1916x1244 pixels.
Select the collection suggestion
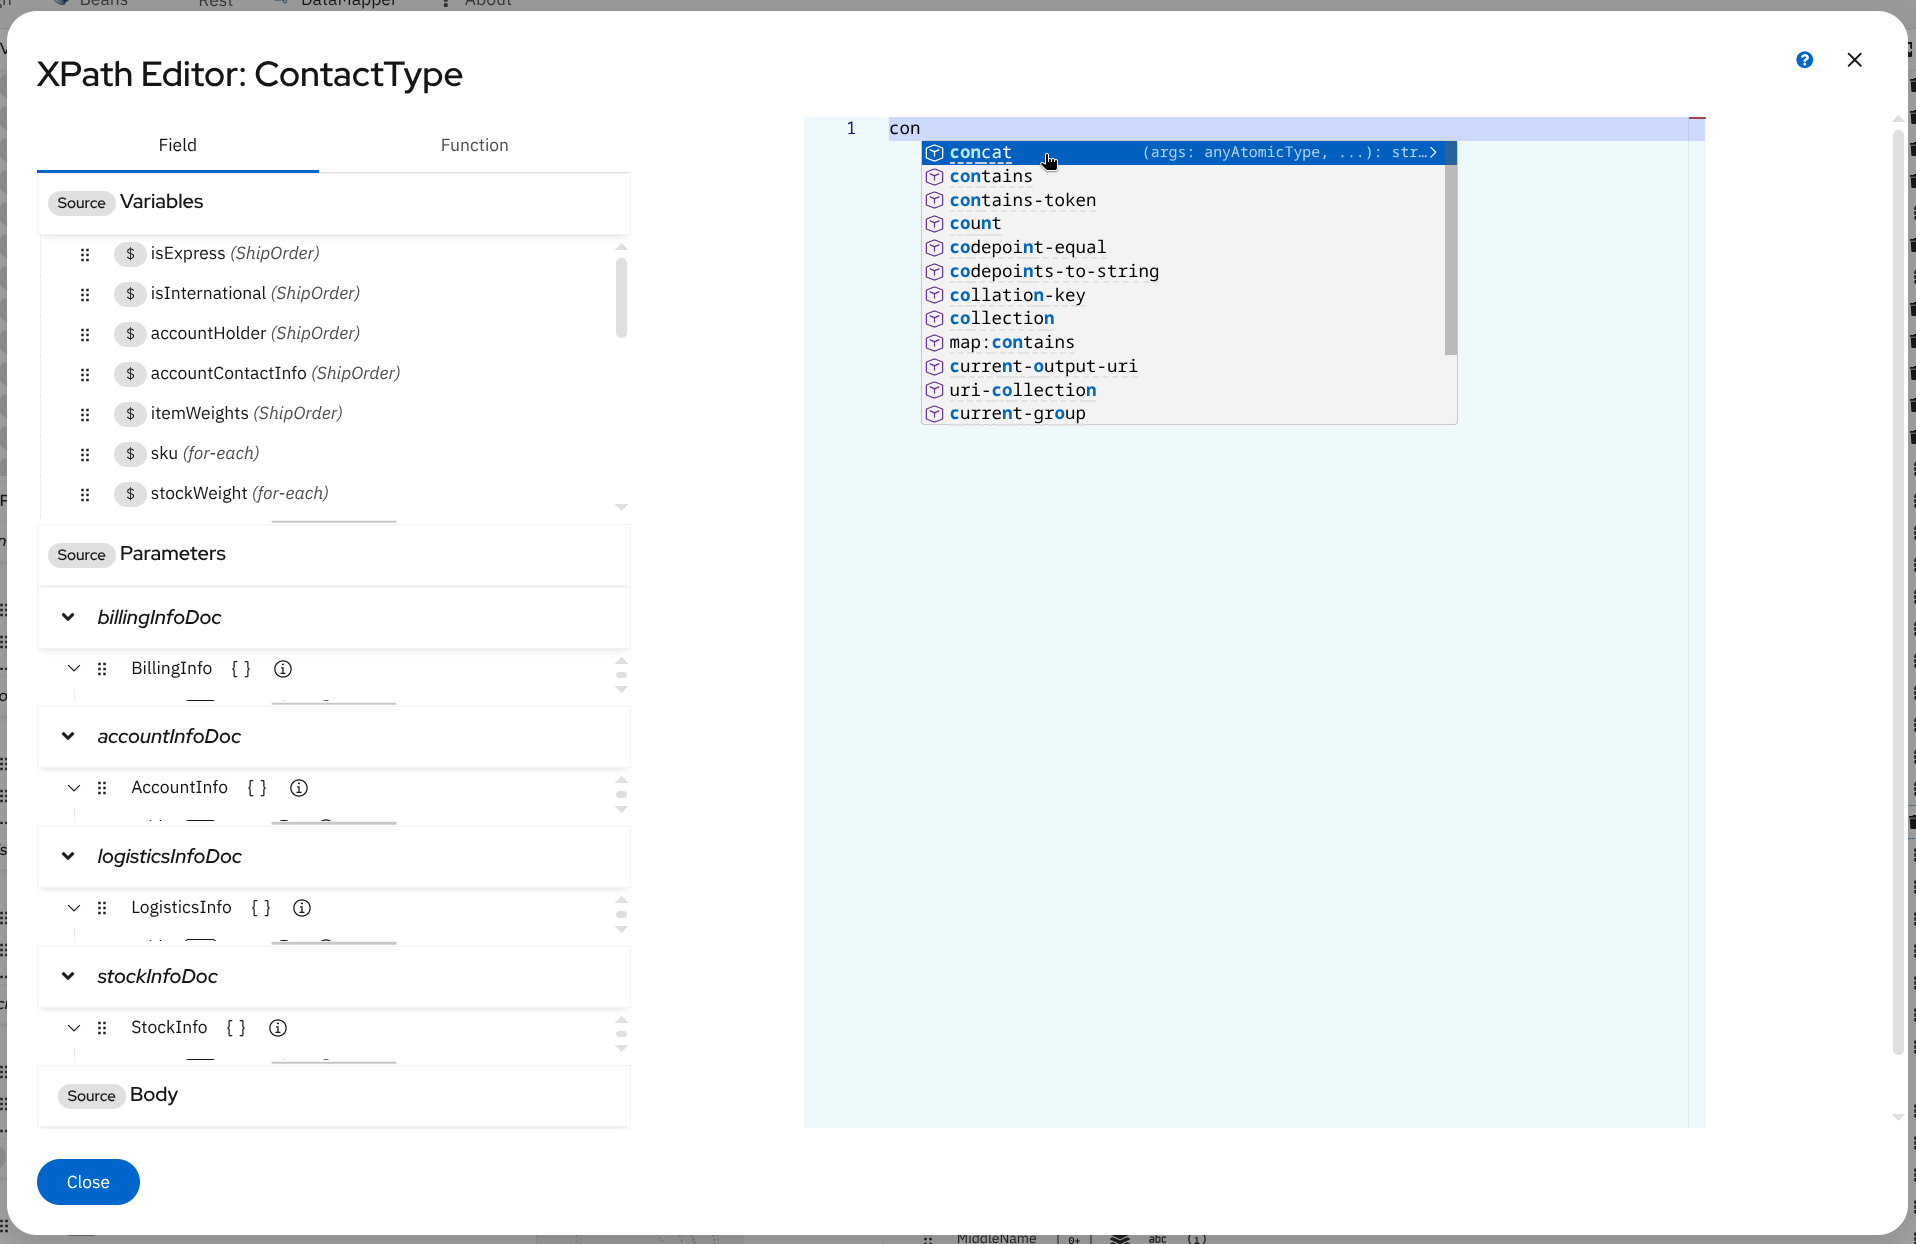pos(1183,319)
